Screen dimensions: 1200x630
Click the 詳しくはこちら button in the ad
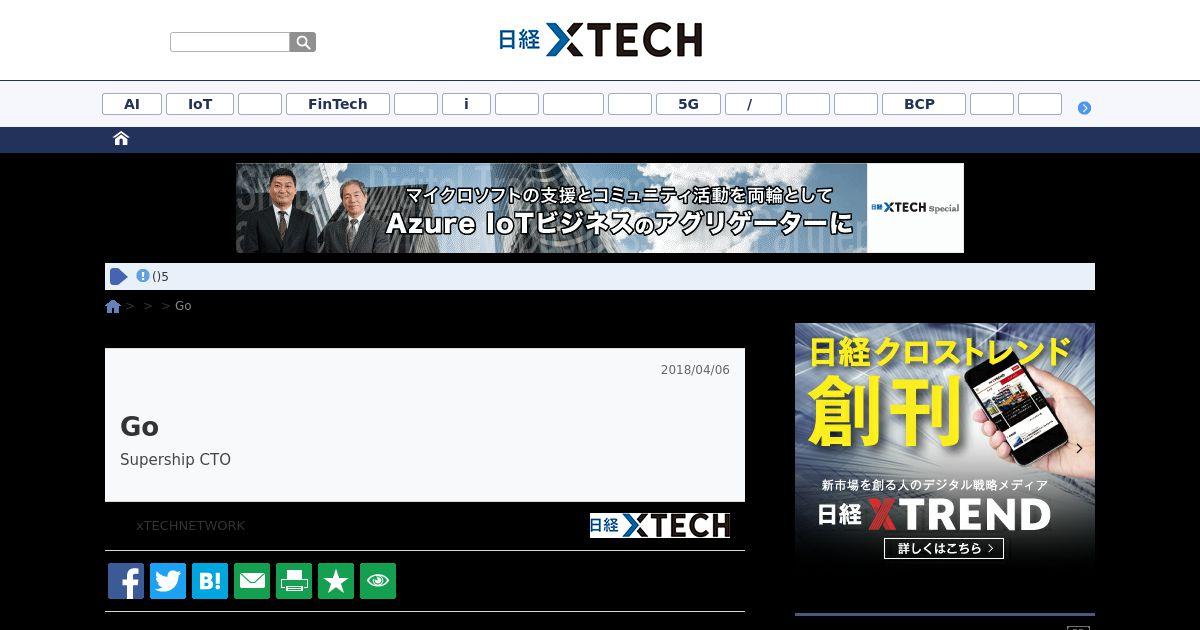tap(944, 548)
